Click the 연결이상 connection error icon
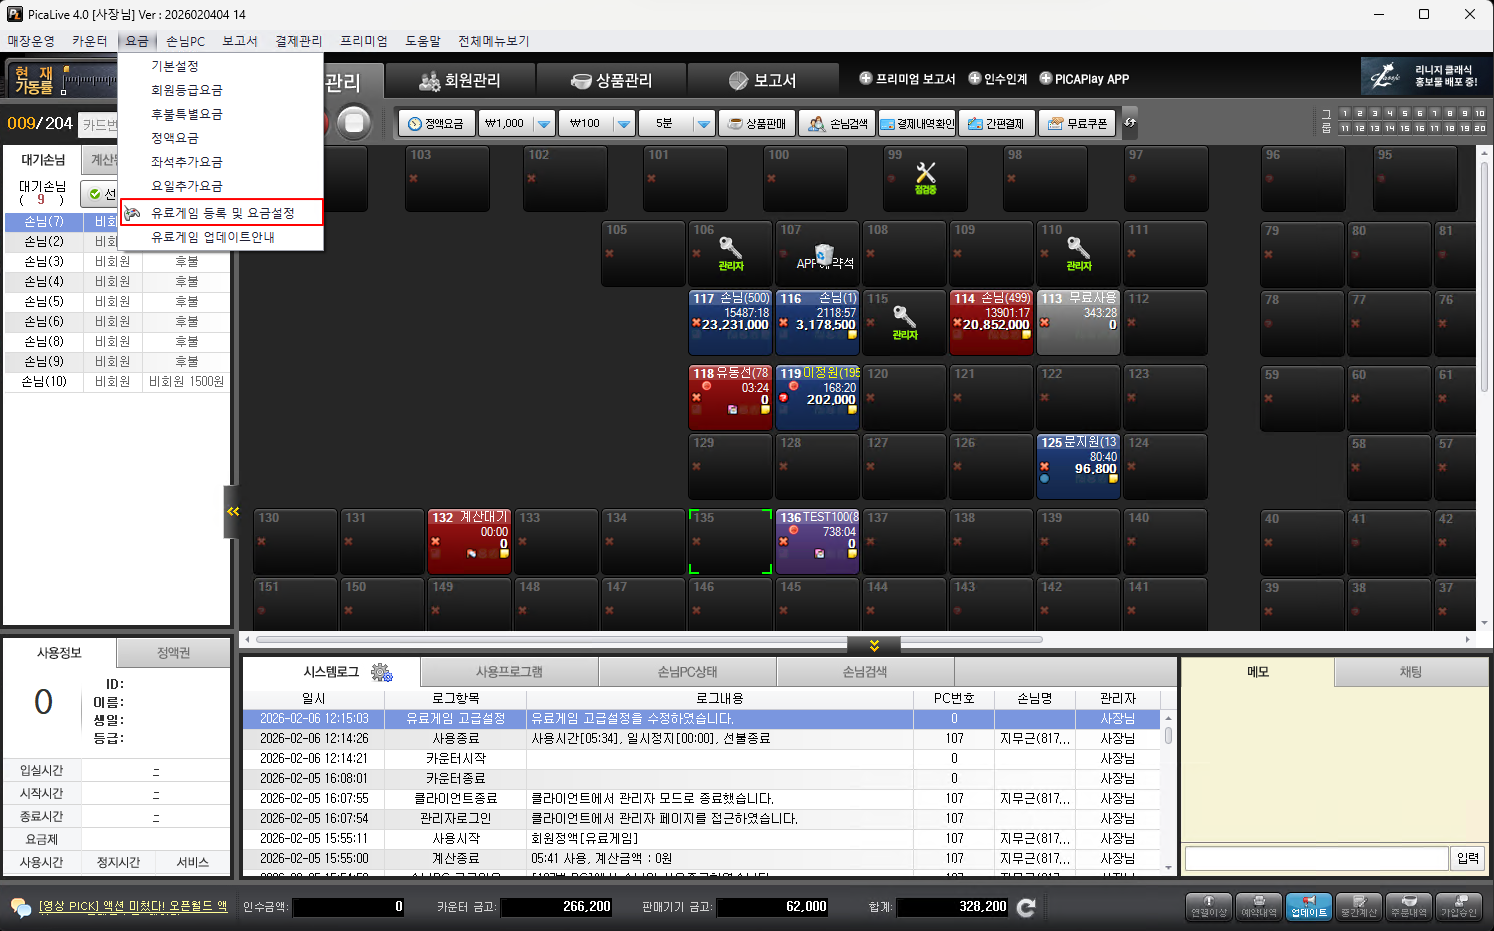The width and height of the screenshot is (1494, 931). 1208,907
